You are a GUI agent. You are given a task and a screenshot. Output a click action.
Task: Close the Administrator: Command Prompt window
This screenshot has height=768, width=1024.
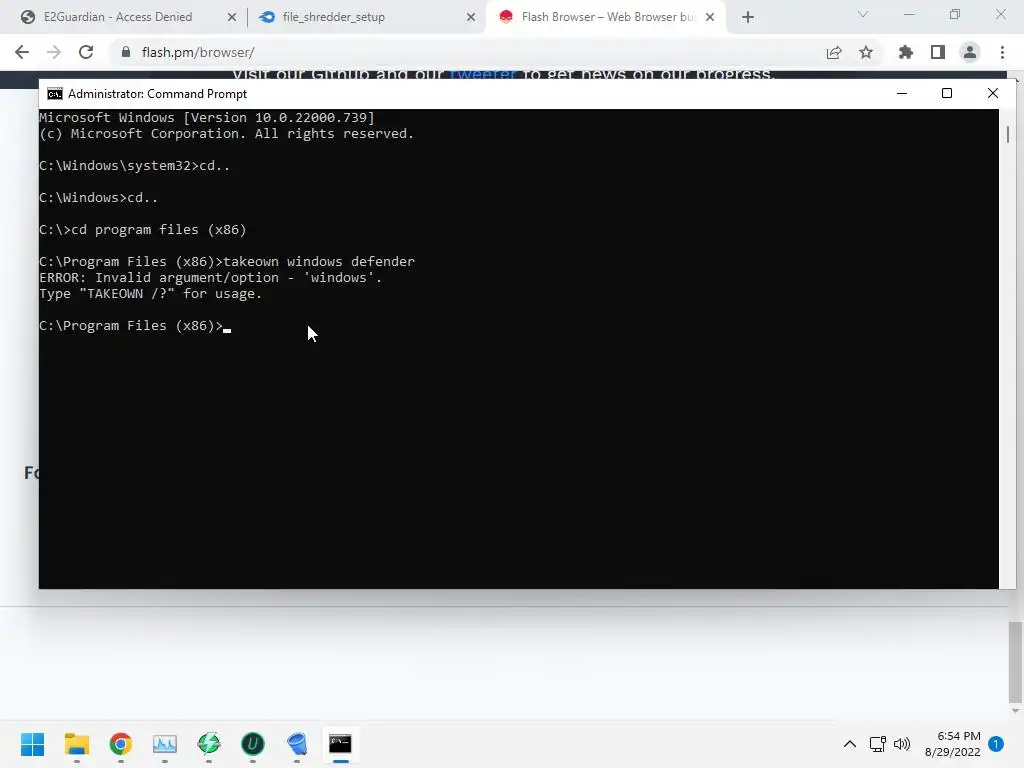993,93
